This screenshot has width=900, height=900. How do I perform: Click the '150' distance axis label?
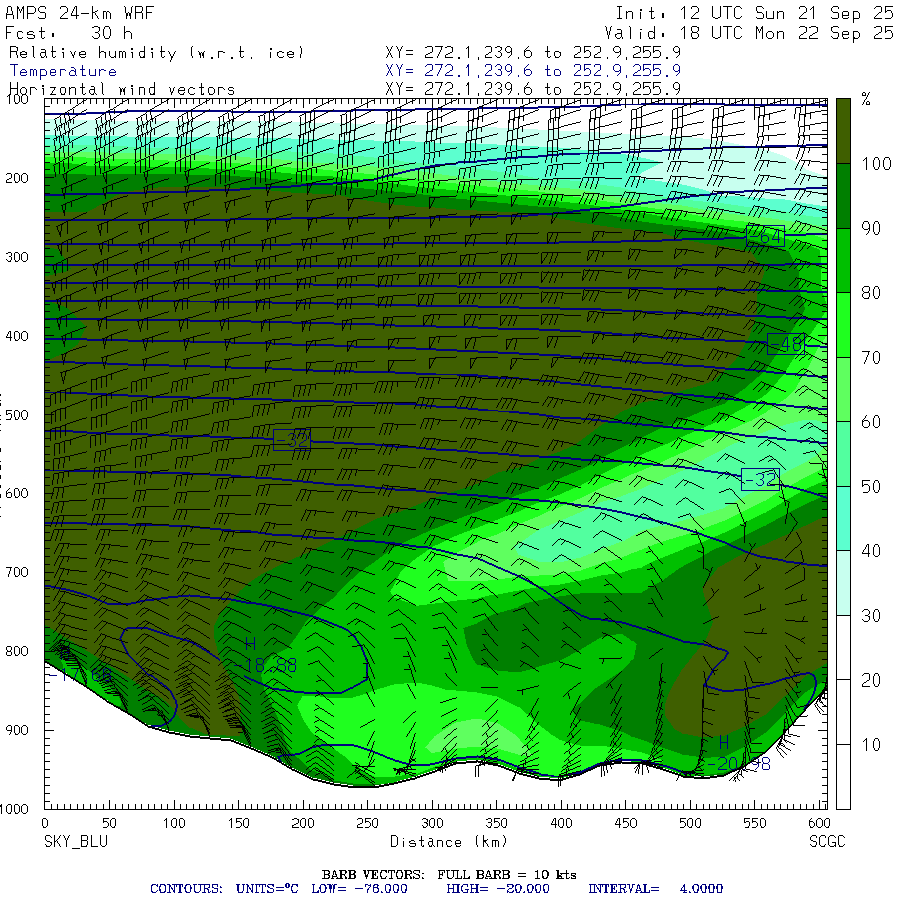(x=238, y=823)
